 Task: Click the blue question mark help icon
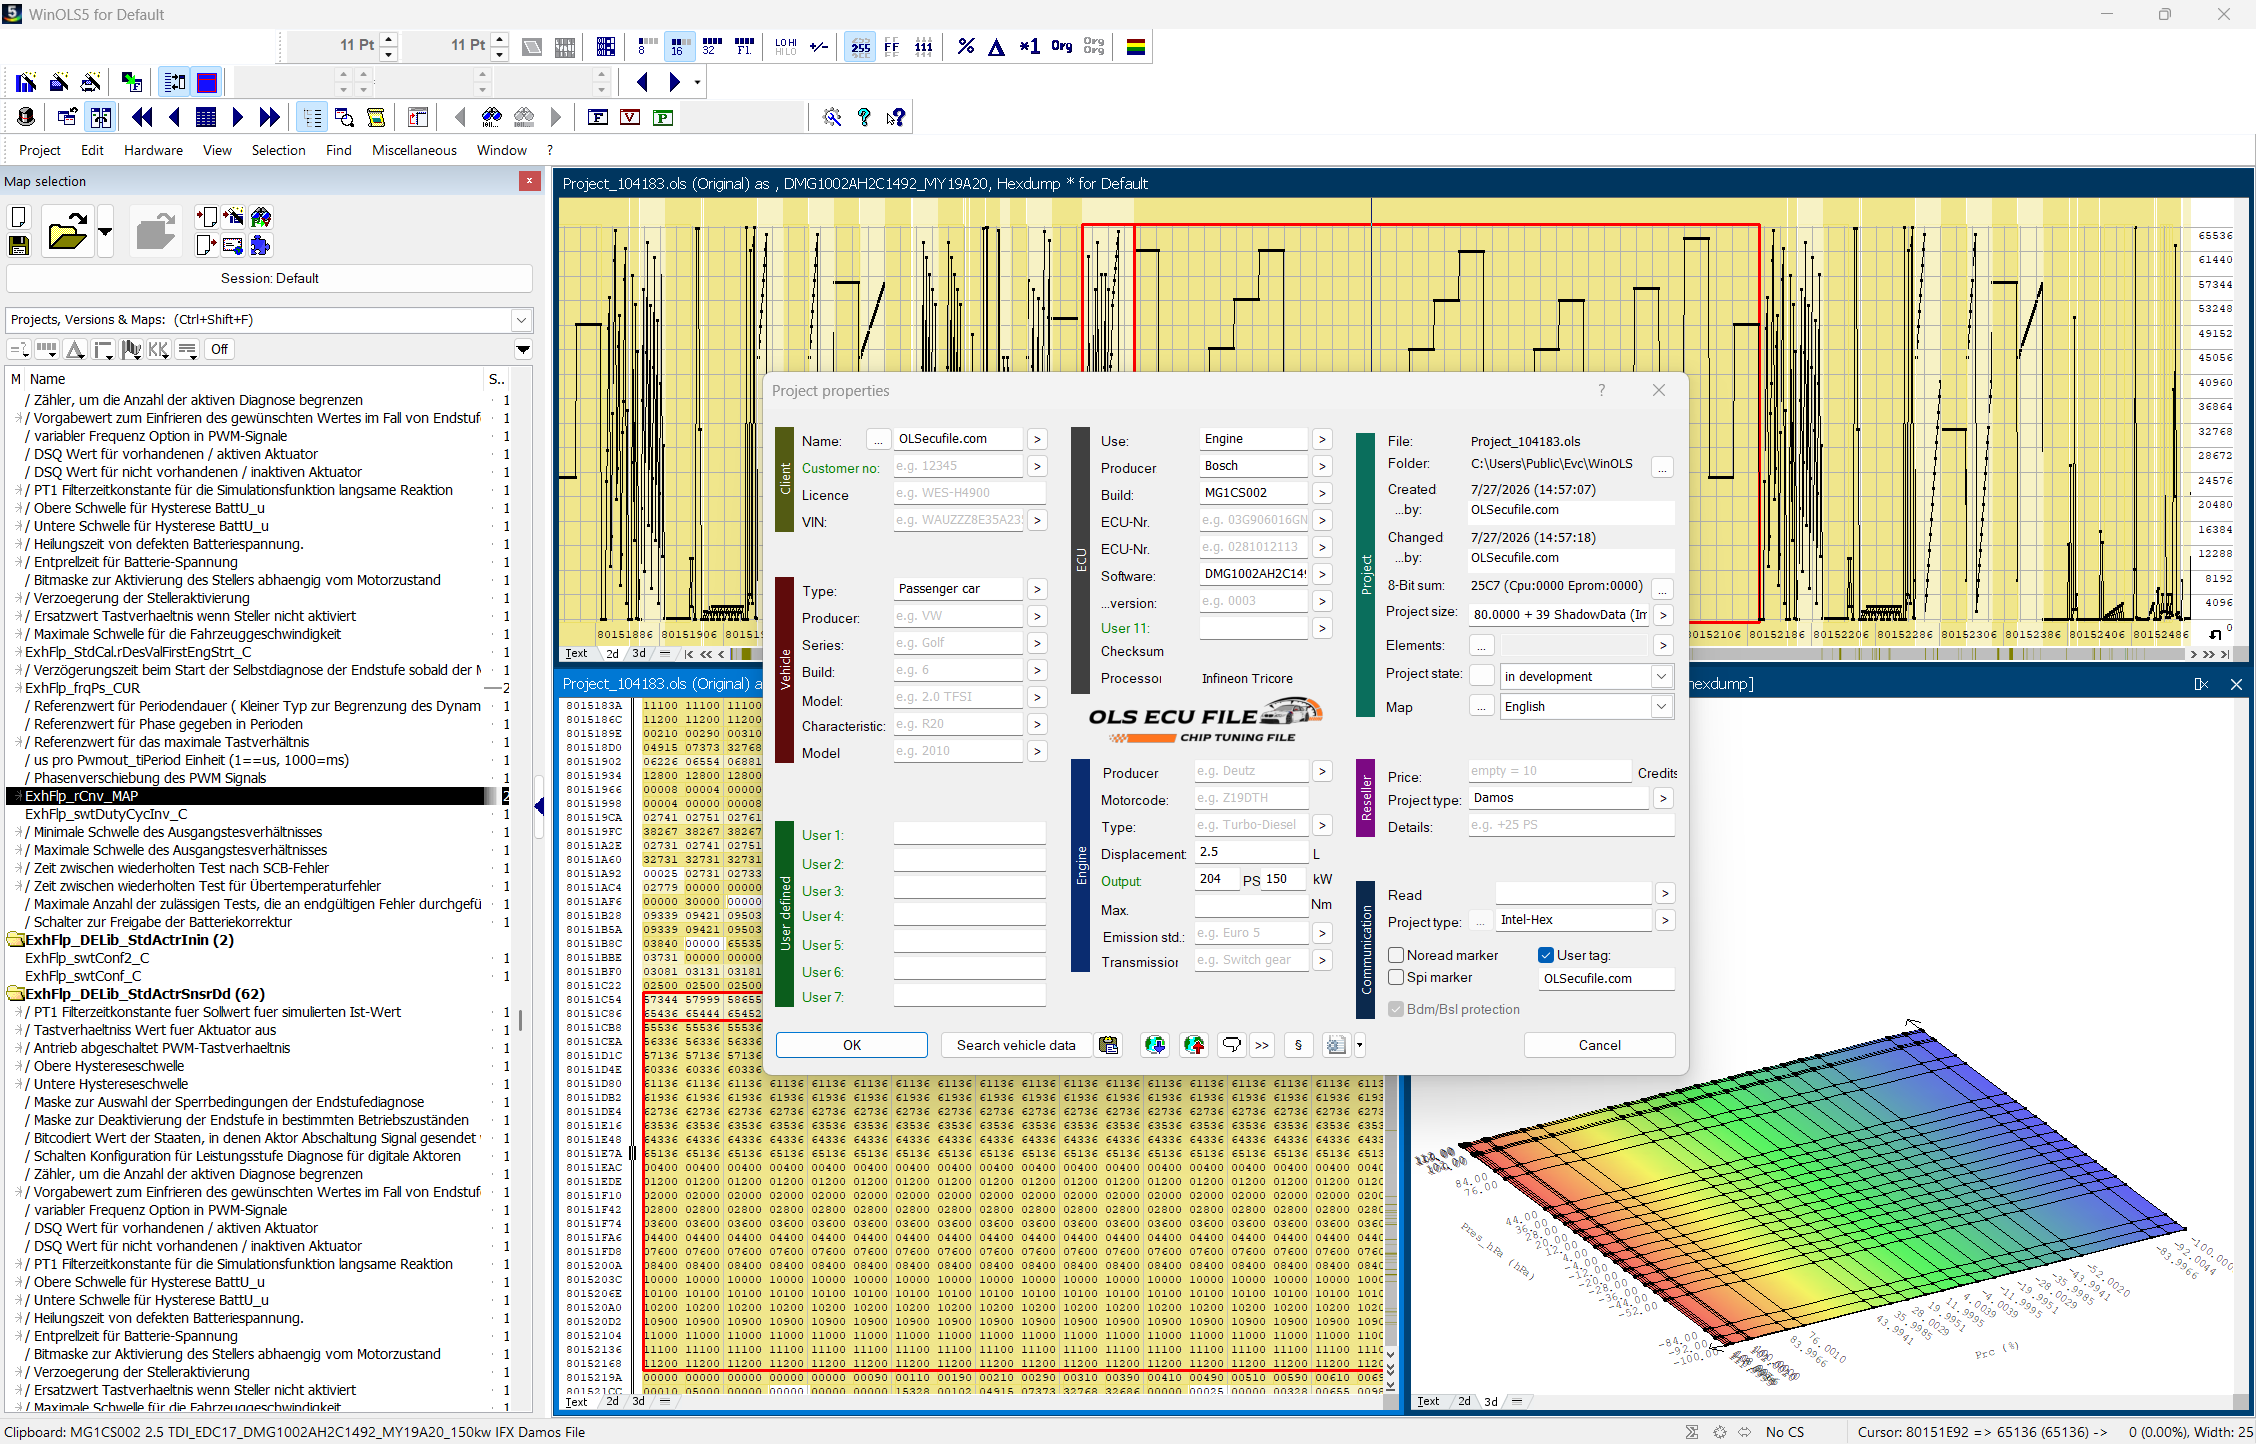click(x=864, y=117)
